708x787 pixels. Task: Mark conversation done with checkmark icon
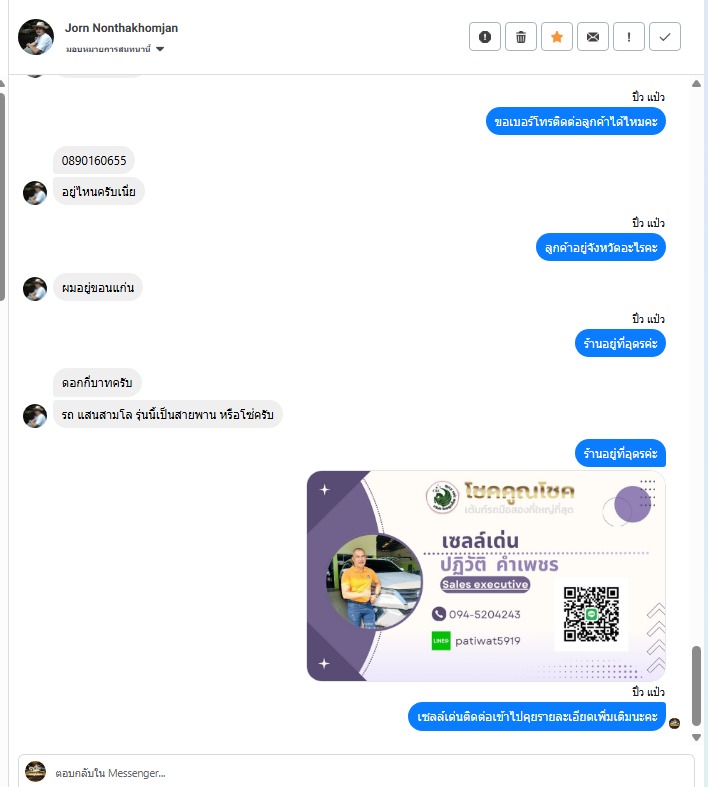[x=665, y=37]
